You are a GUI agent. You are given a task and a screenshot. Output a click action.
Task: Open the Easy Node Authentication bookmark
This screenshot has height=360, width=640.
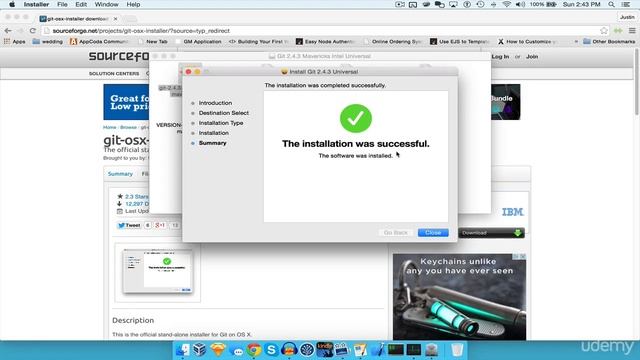(325, 42)
